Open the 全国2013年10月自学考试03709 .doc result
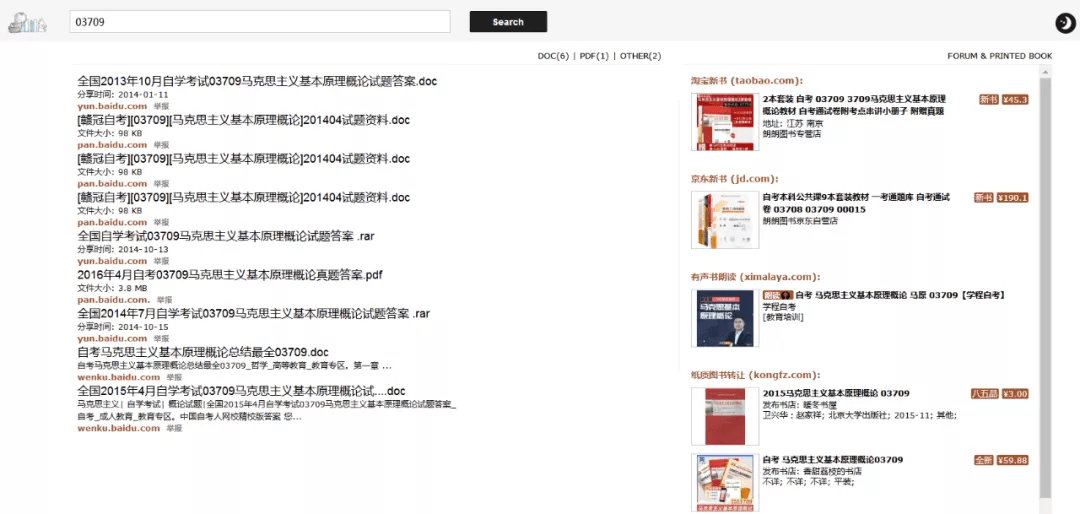Image resolution: width=1080 pixels, height=514 pixels. [x=257, y=81]
